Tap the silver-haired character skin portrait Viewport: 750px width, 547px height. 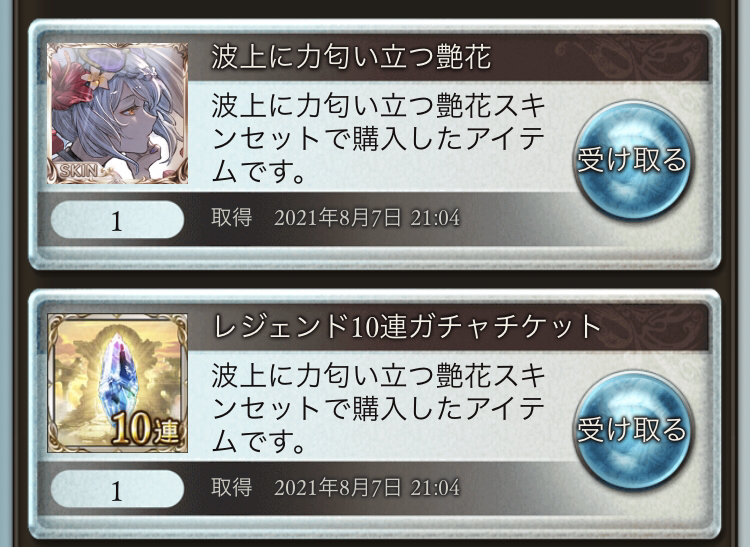(118, 113)
